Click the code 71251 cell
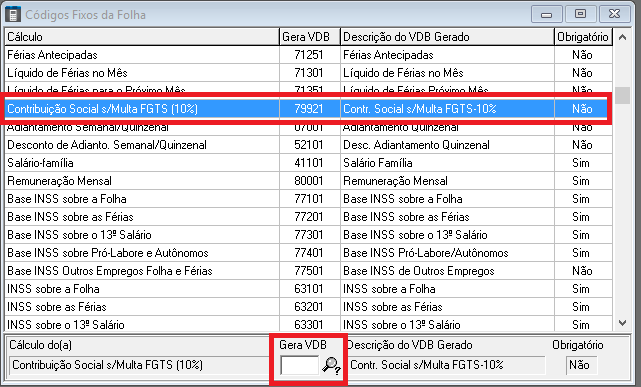Viewport: 641px width, 387px height. (310, 55)
